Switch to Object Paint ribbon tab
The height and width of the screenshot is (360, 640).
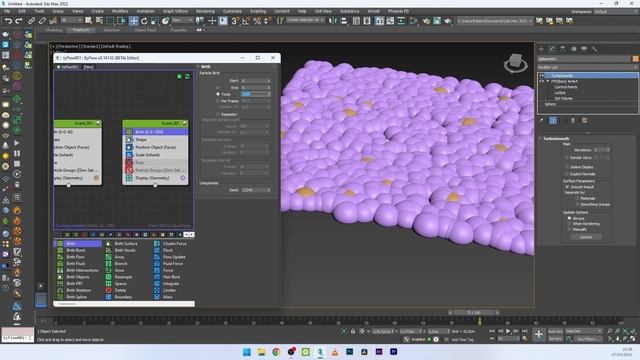pyautogui.click(x=145, y=30)
